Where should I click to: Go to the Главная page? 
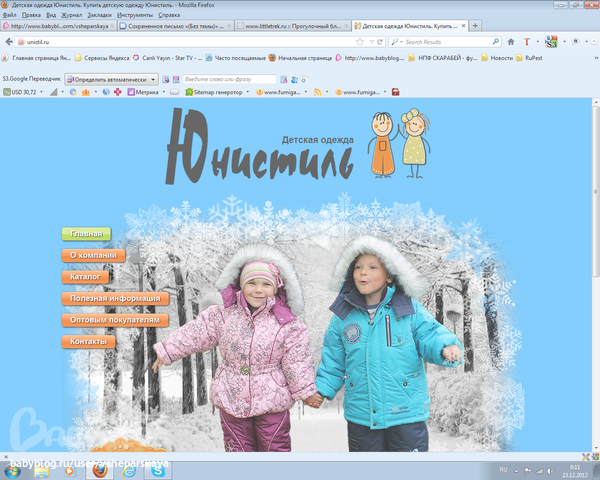(87, 233)
